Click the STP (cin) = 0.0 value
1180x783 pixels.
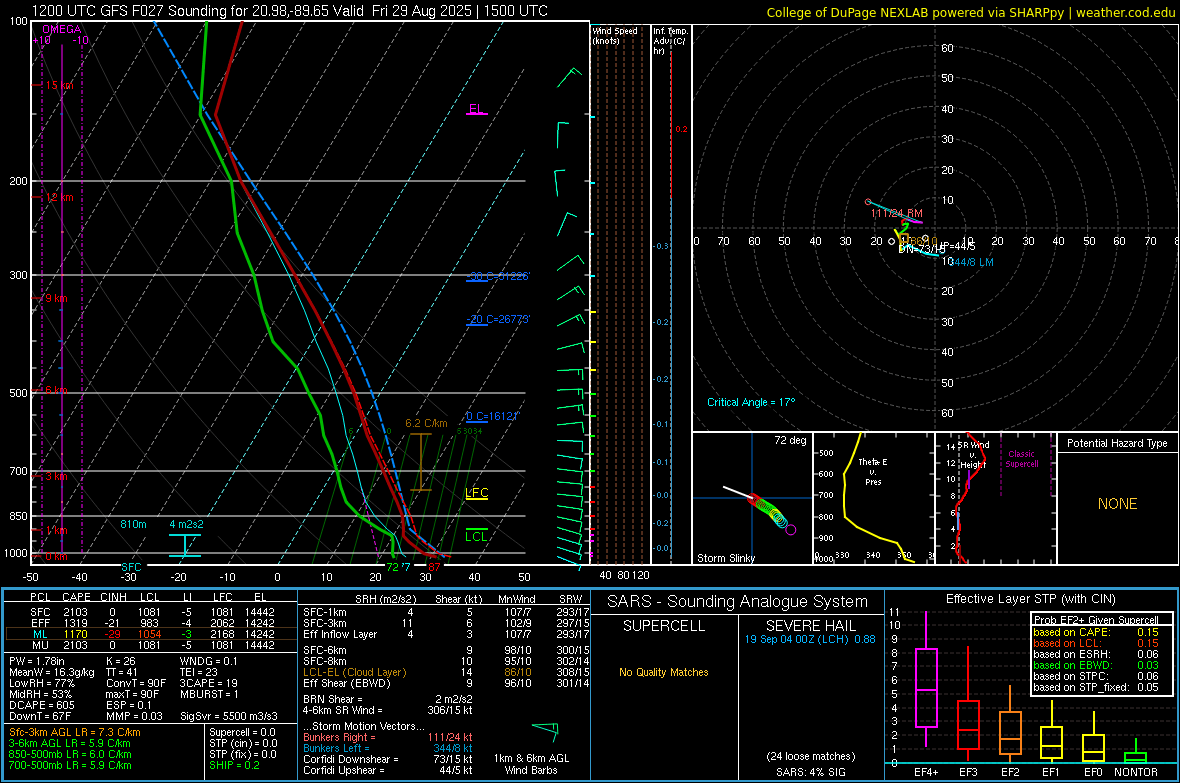(243, 743)
